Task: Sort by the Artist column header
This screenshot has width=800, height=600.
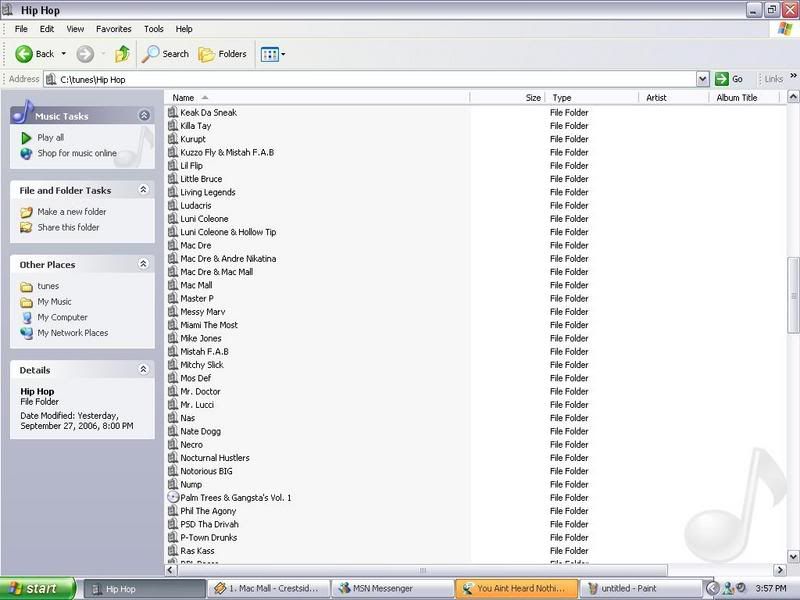Action: (x=673, y=97)
